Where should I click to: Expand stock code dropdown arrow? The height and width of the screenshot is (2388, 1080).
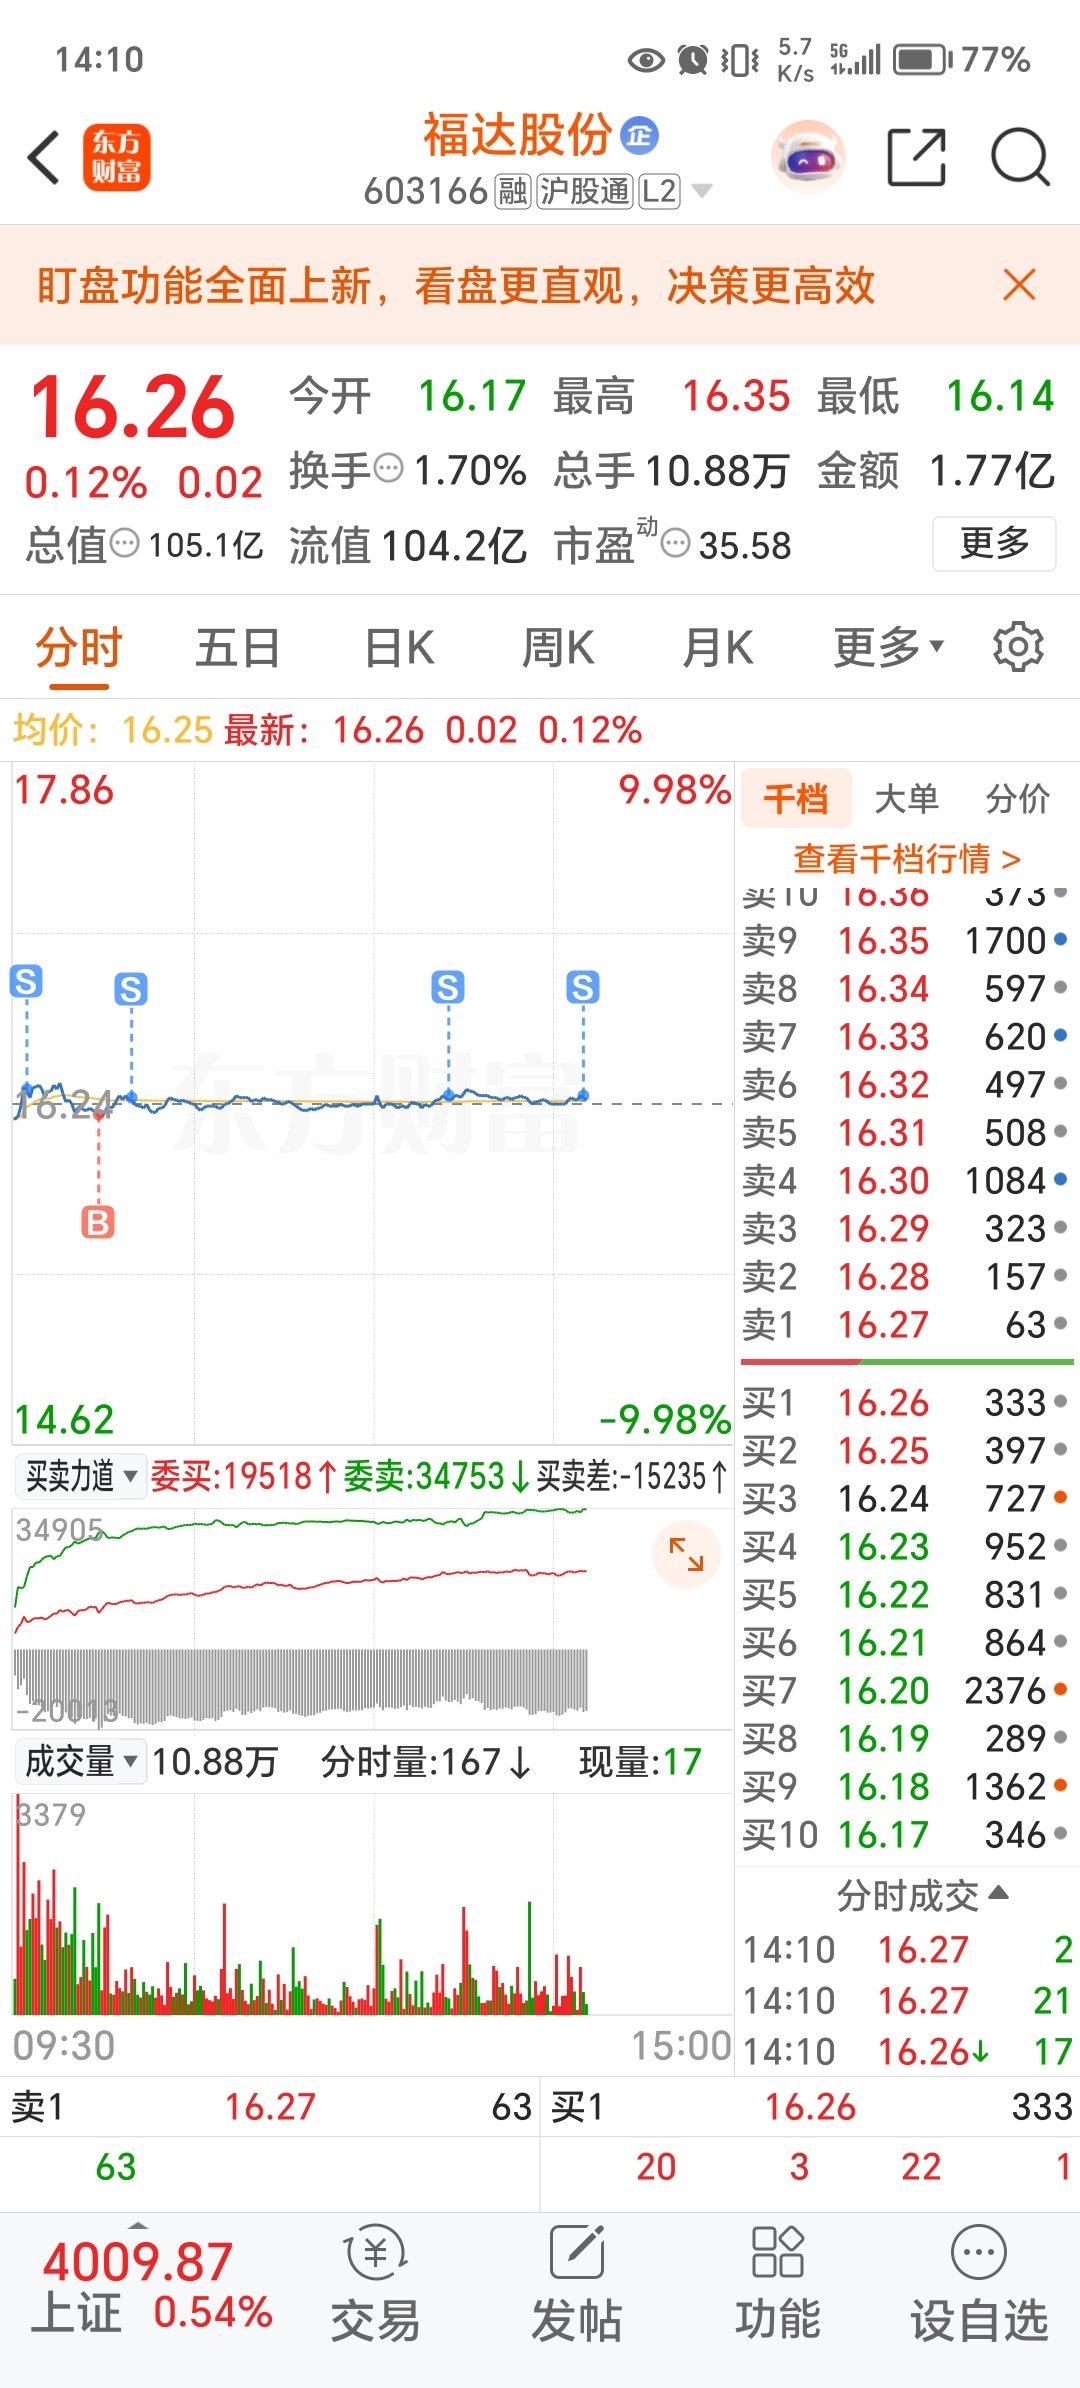coord(702,191)
